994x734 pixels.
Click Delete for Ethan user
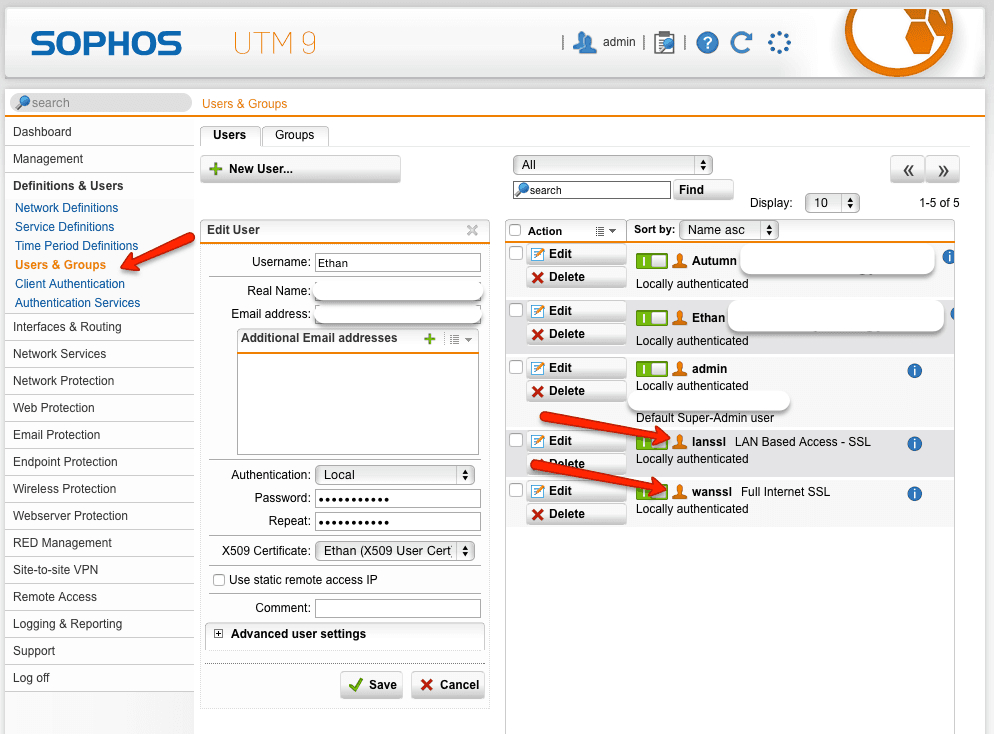[x=576, y=334]
